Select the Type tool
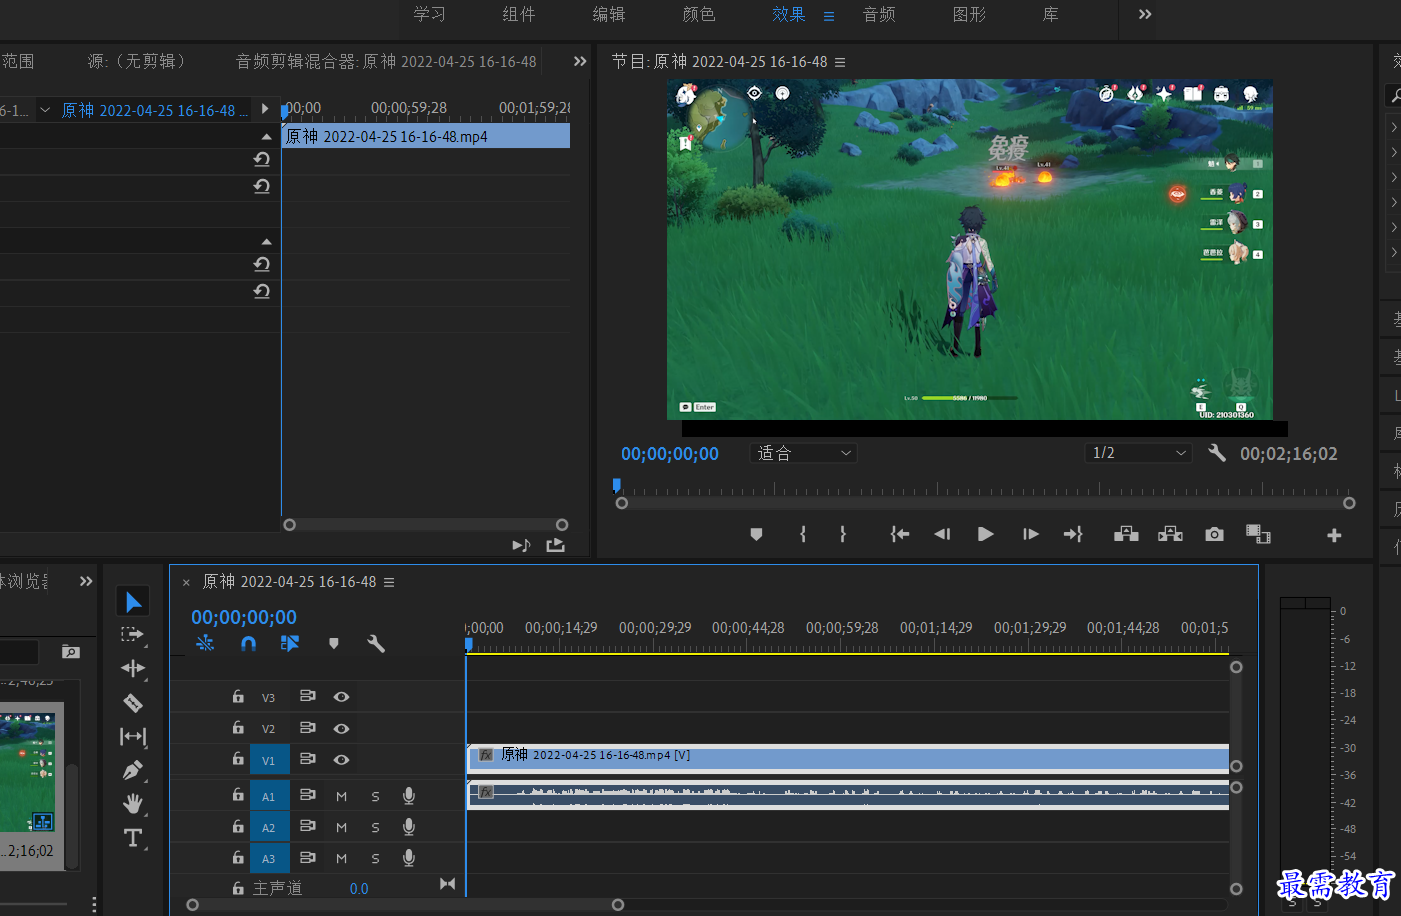This screenshot has height=916, width=1401. [133, 837]
